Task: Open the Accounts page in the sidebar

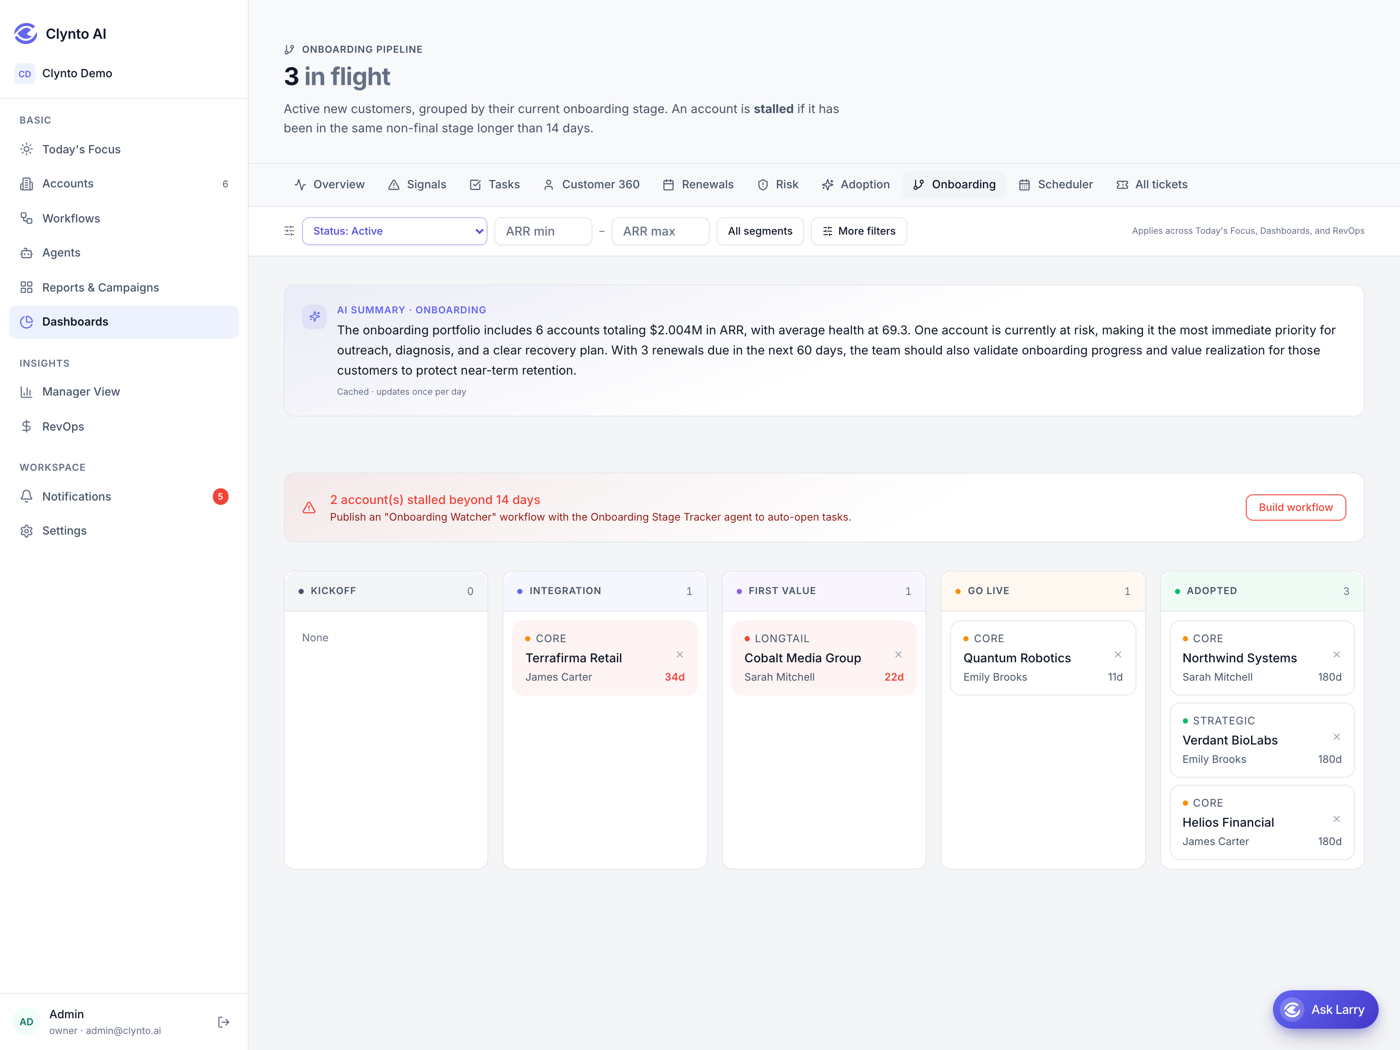Action: point(124,184)
